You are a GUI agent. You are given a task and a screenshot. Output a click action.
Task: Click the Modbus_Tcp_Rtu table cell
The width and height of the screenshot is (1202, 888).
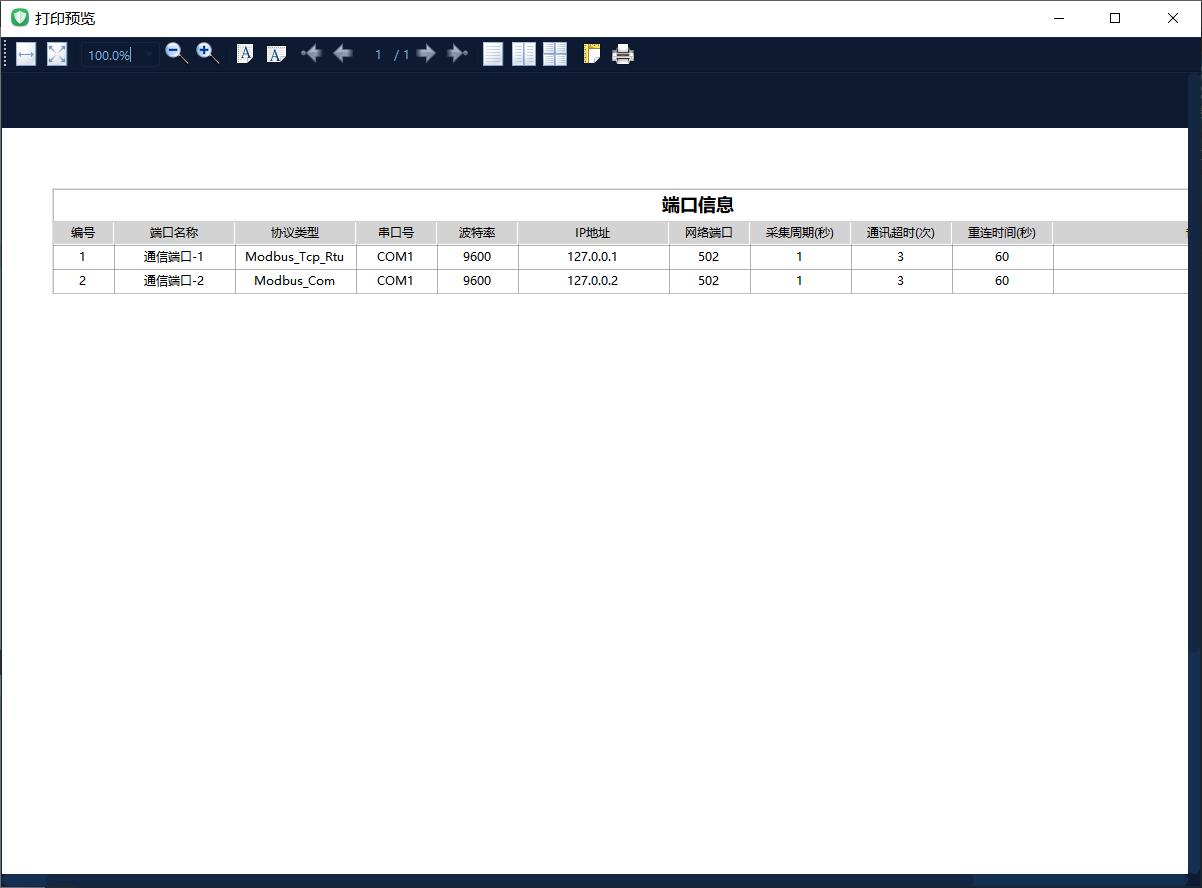(x=294, y=257)
